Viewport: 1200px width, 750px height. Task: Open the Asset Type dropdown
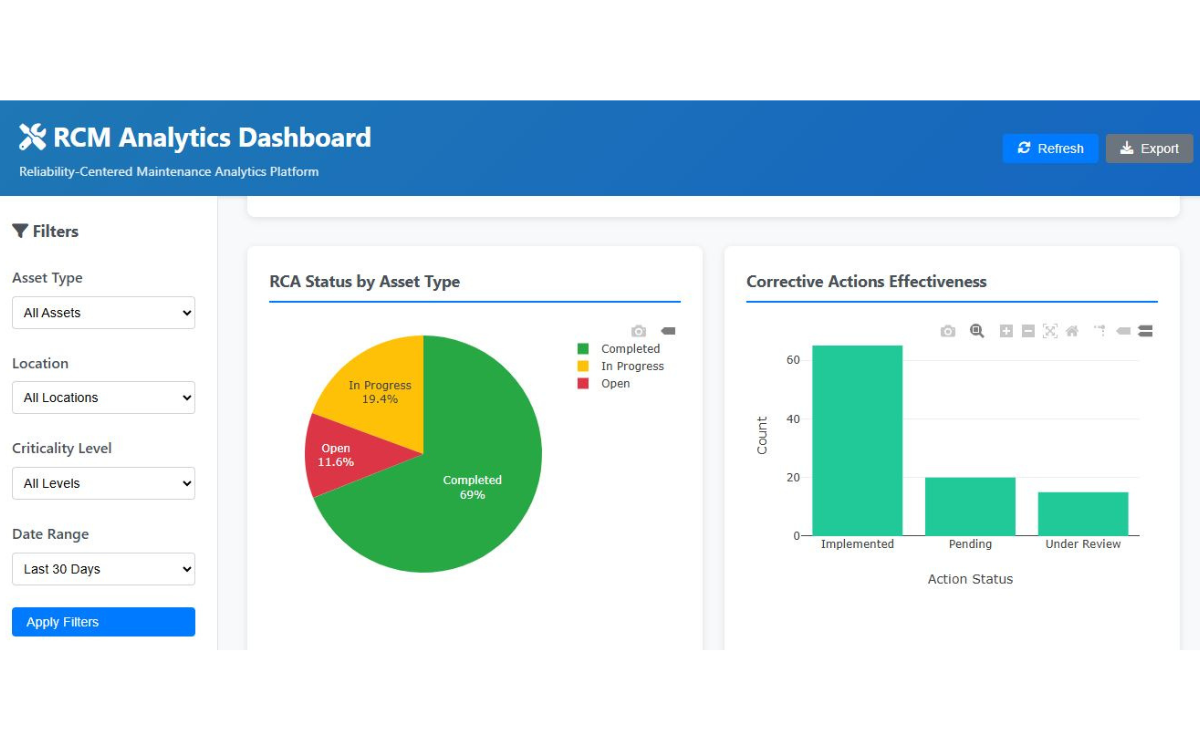pyautogui.click(x=103, y=312)
